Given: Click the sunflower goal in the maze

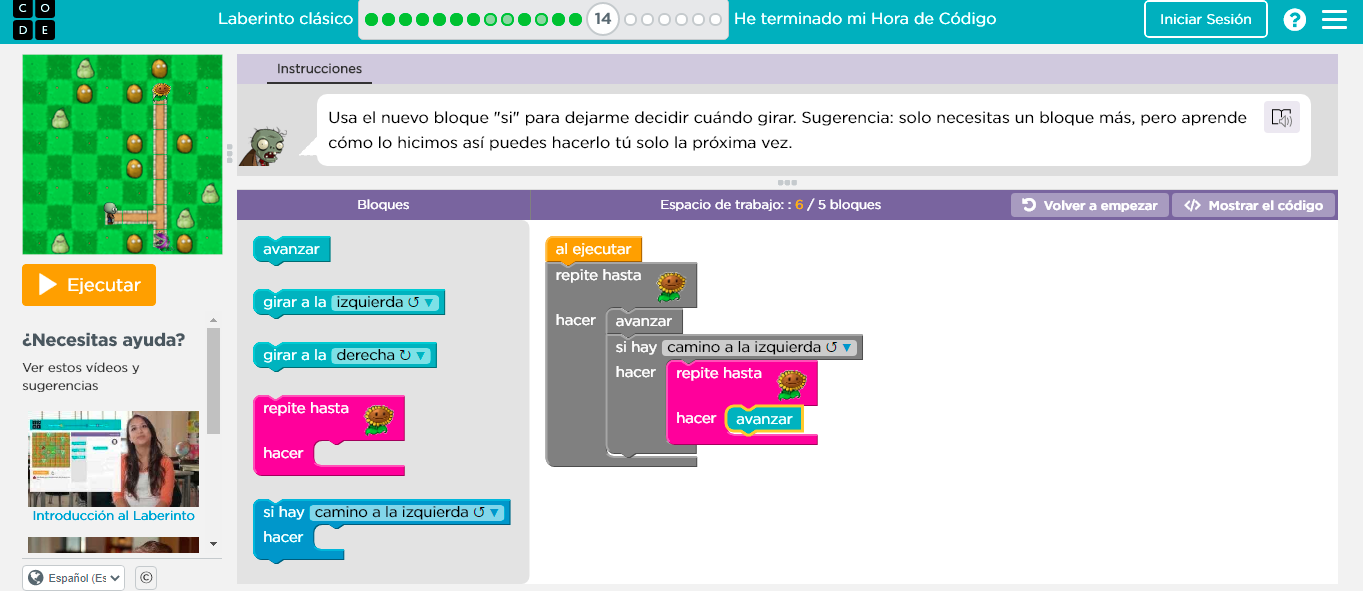Looking at the screenshot, I should 160,93.
